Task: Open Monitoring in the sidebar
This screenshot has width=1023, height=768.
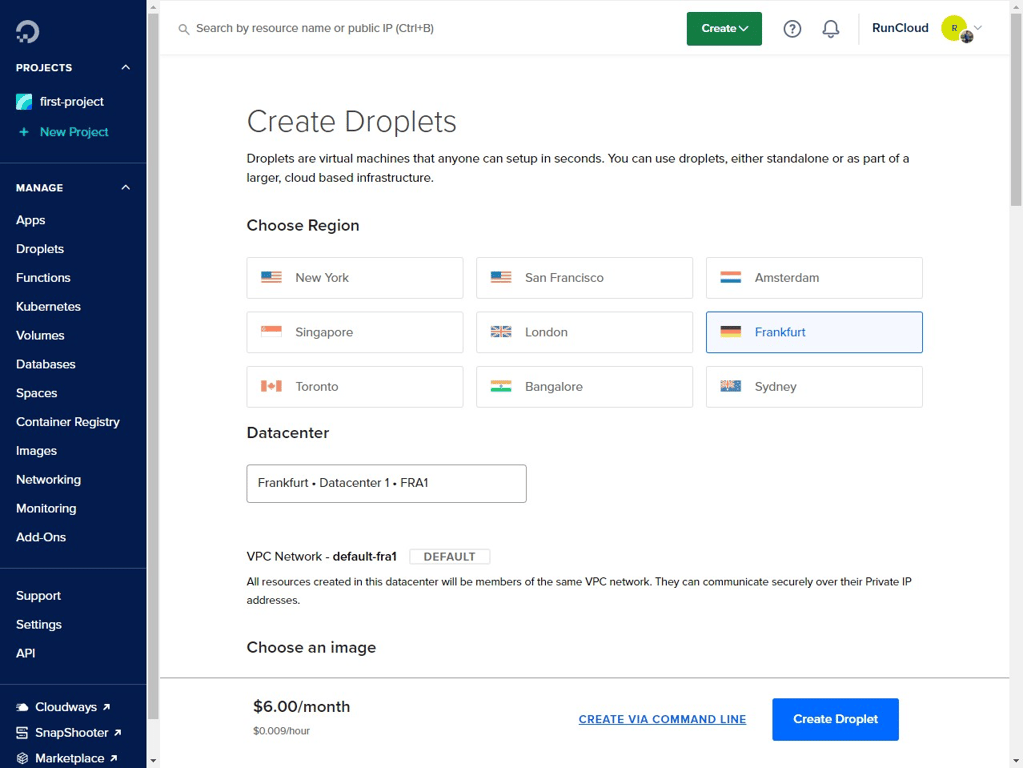Action: pyautogui.click(x=46, y=508)
